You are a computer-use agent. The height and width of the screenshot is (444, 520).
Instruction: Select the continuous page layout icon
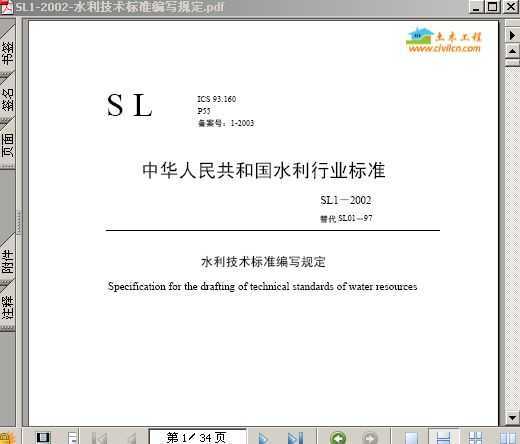[x=443, y=437]
